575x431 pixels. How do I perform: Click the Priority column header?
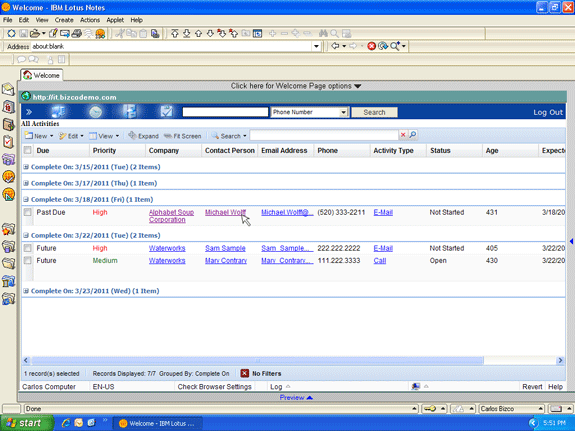click(117, 150)
